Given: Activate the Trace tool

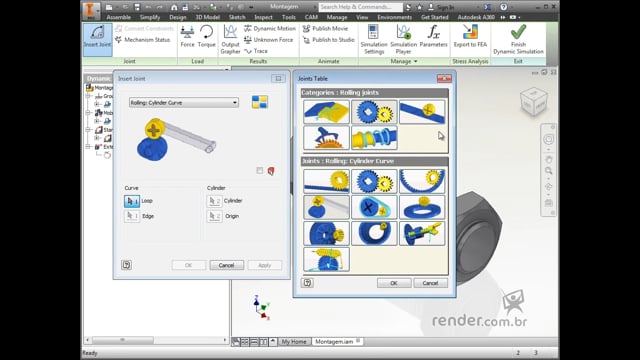Looking at the screenshot, I should [256, 51].
